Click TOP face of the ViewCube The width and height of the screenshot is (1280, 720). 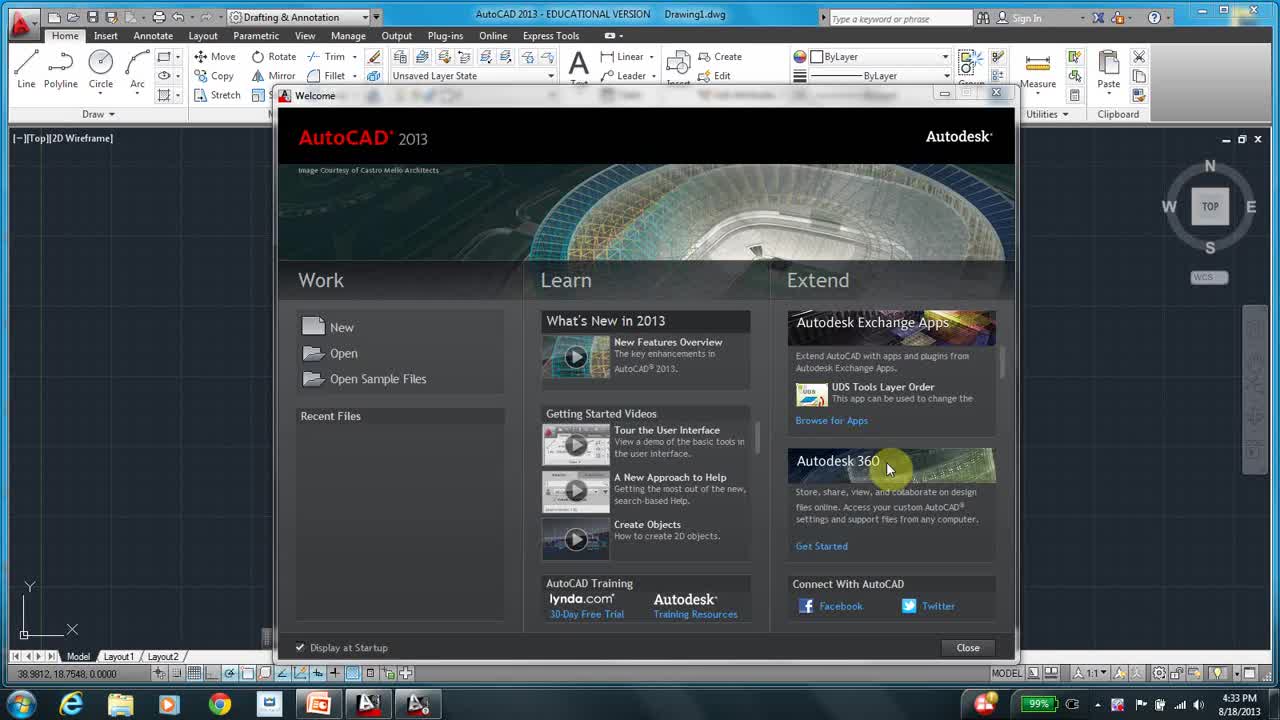pyautogui.click(x=1210, y=206)
